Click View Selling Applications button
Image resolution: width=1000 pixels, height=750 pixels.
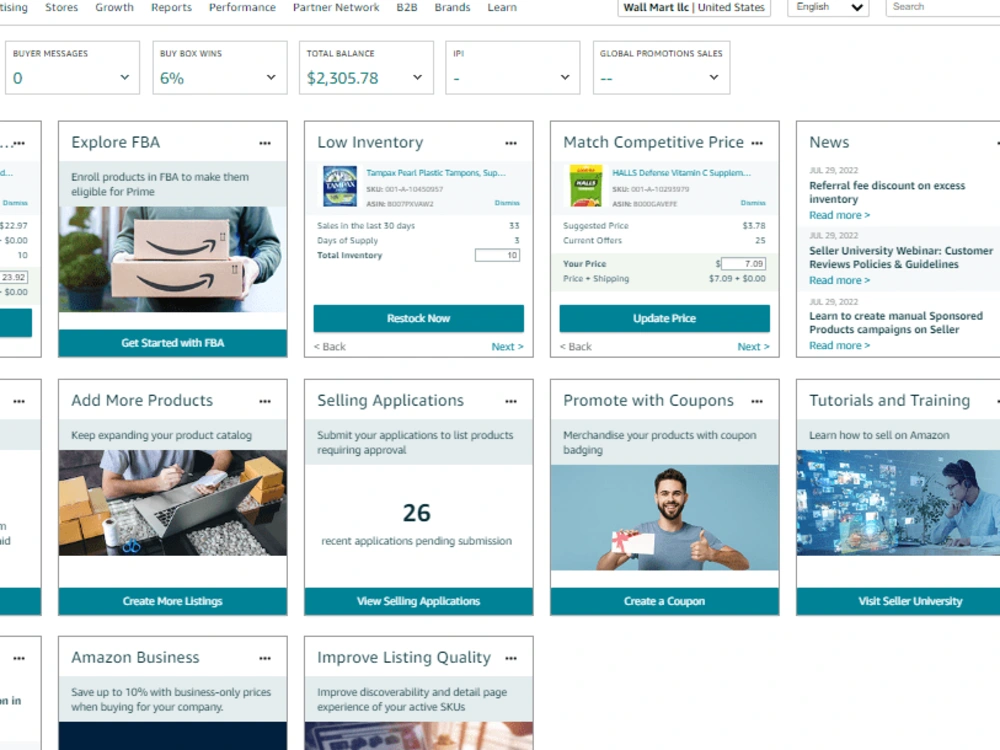click(x=418, y=601)
